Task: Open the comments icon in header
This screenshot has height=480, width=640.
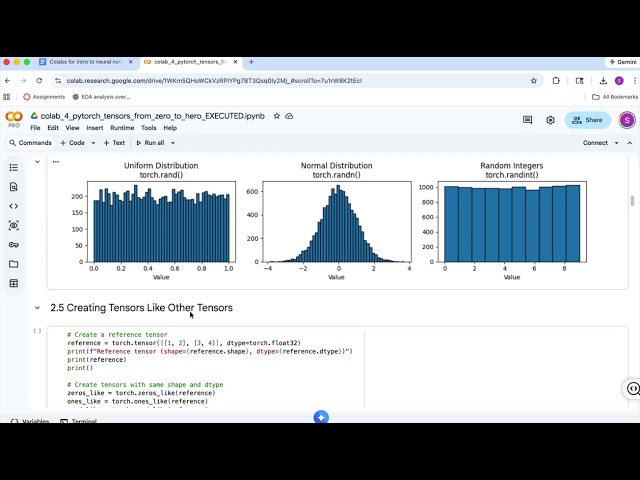Action: tap(527, 120)
